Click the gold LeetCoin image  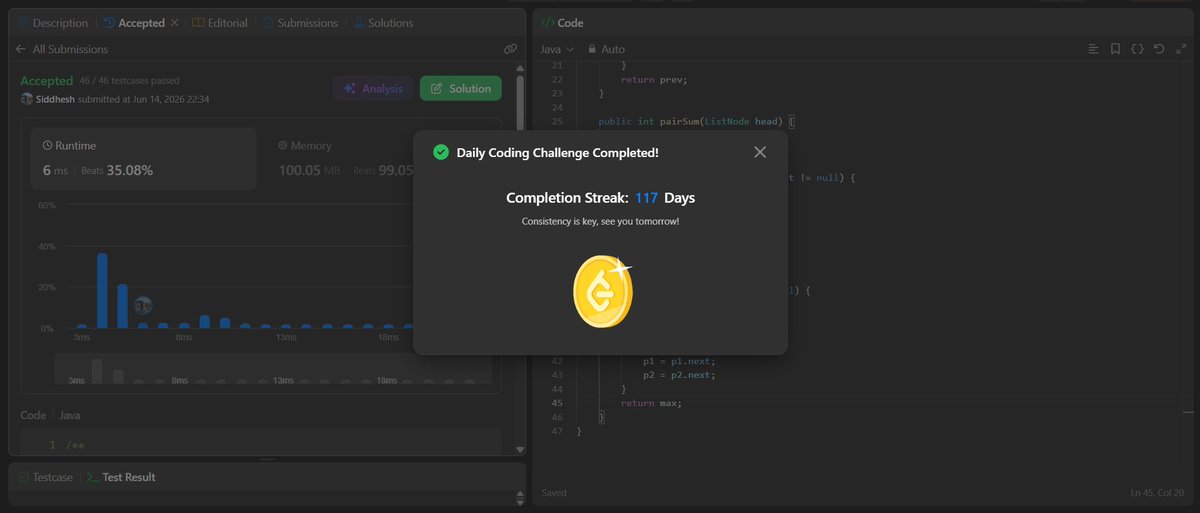[x=603, y=292]
